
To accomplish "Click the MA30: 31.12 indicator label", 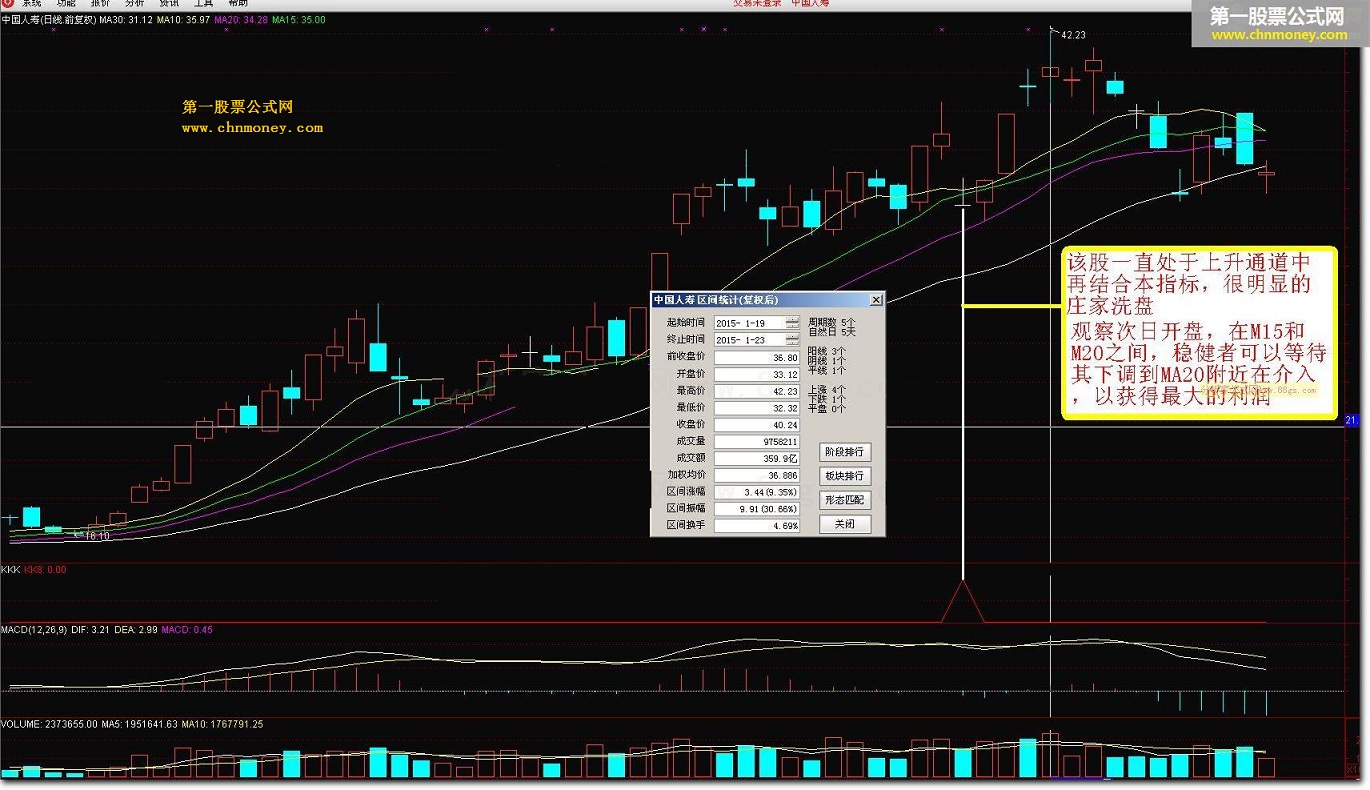I will pyautogui.click(x=126, y=18).
